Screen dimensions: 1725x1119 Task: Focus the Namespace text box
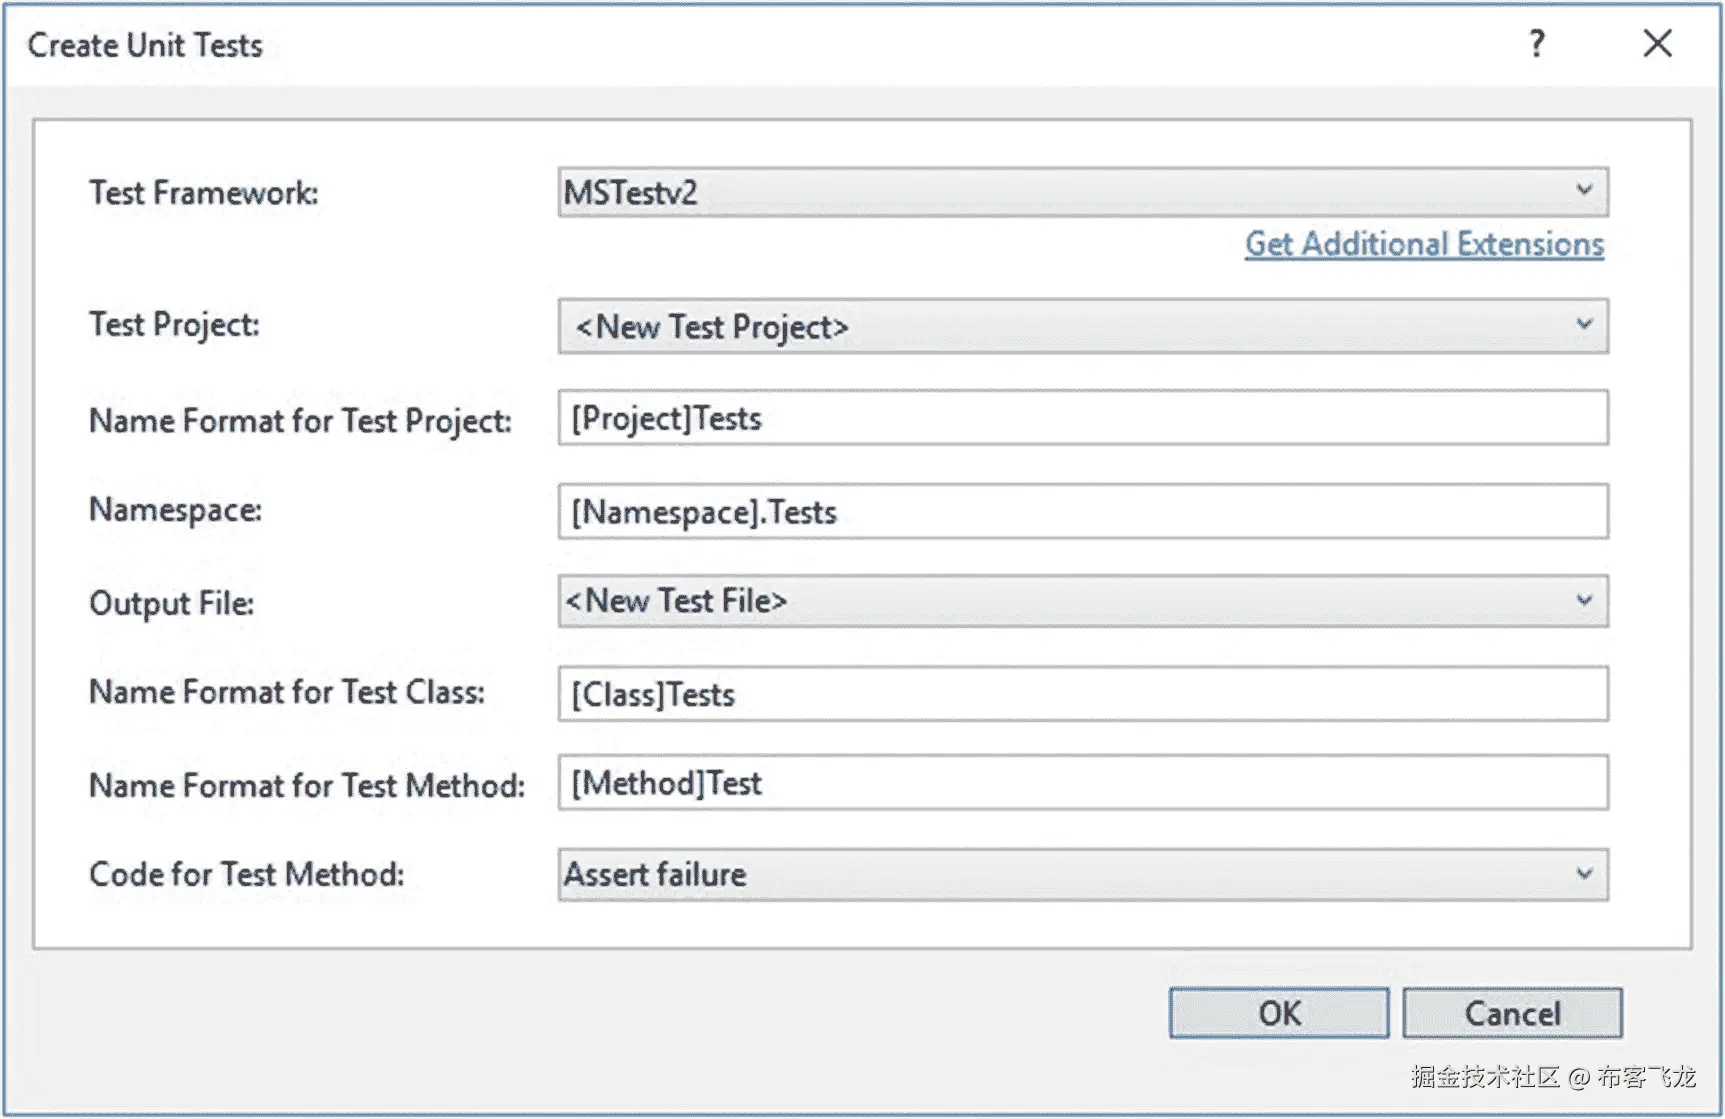[x=1082, y=512]
